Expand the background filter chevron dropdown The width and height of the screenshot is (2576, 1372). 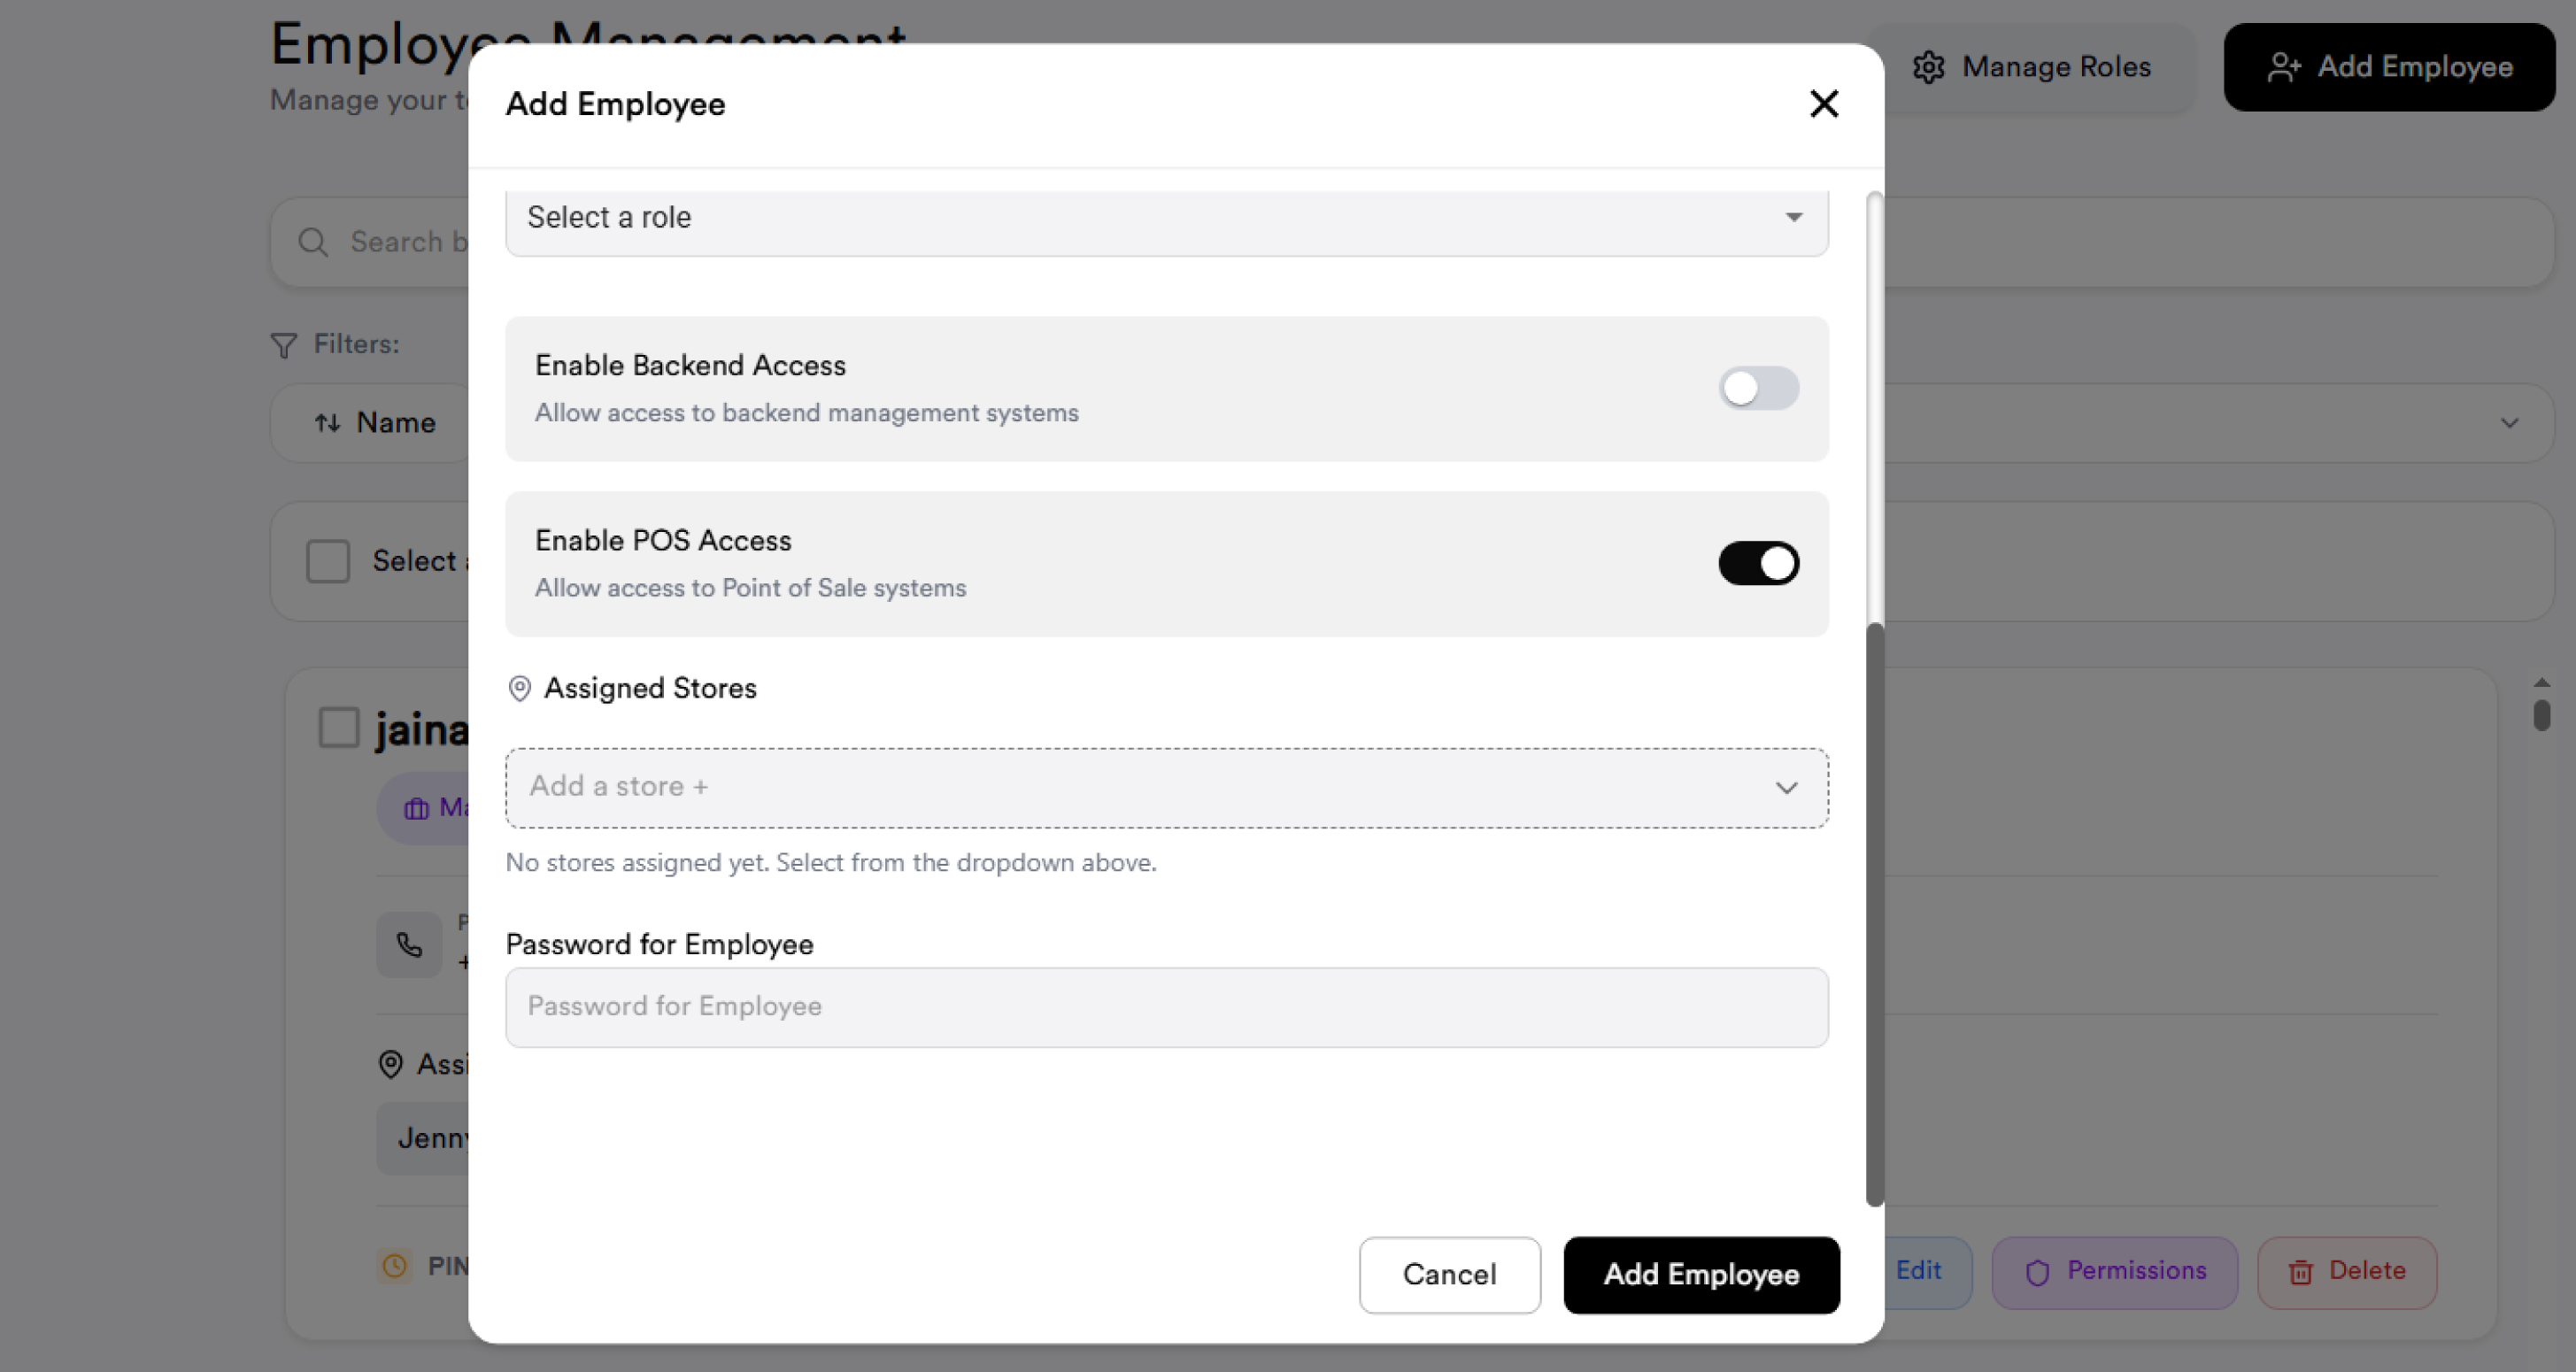[x=2509, y=423]
